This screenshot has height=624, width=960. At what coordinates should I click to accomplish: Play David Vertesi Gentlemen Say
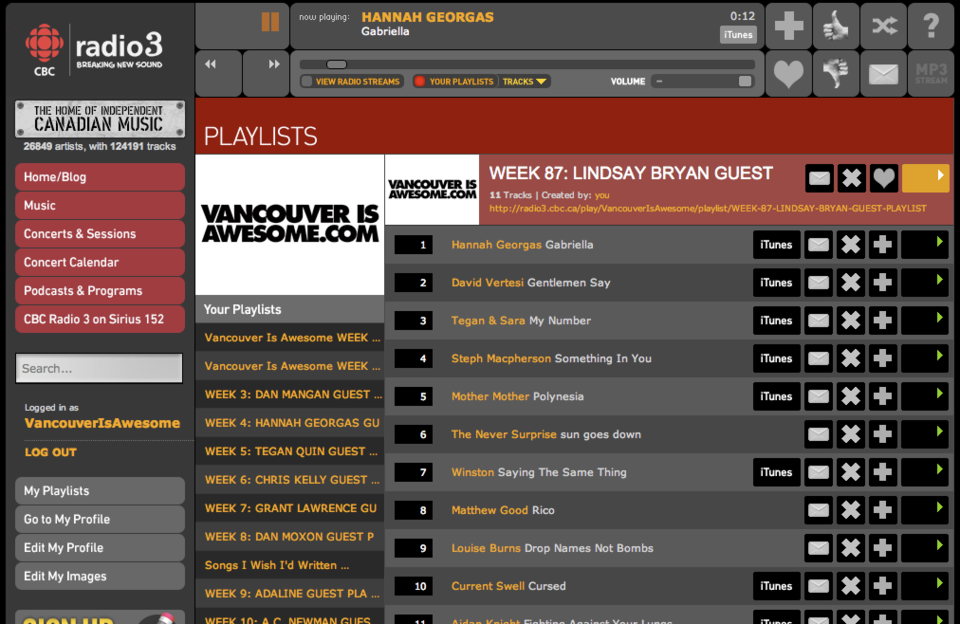[924, 283]
